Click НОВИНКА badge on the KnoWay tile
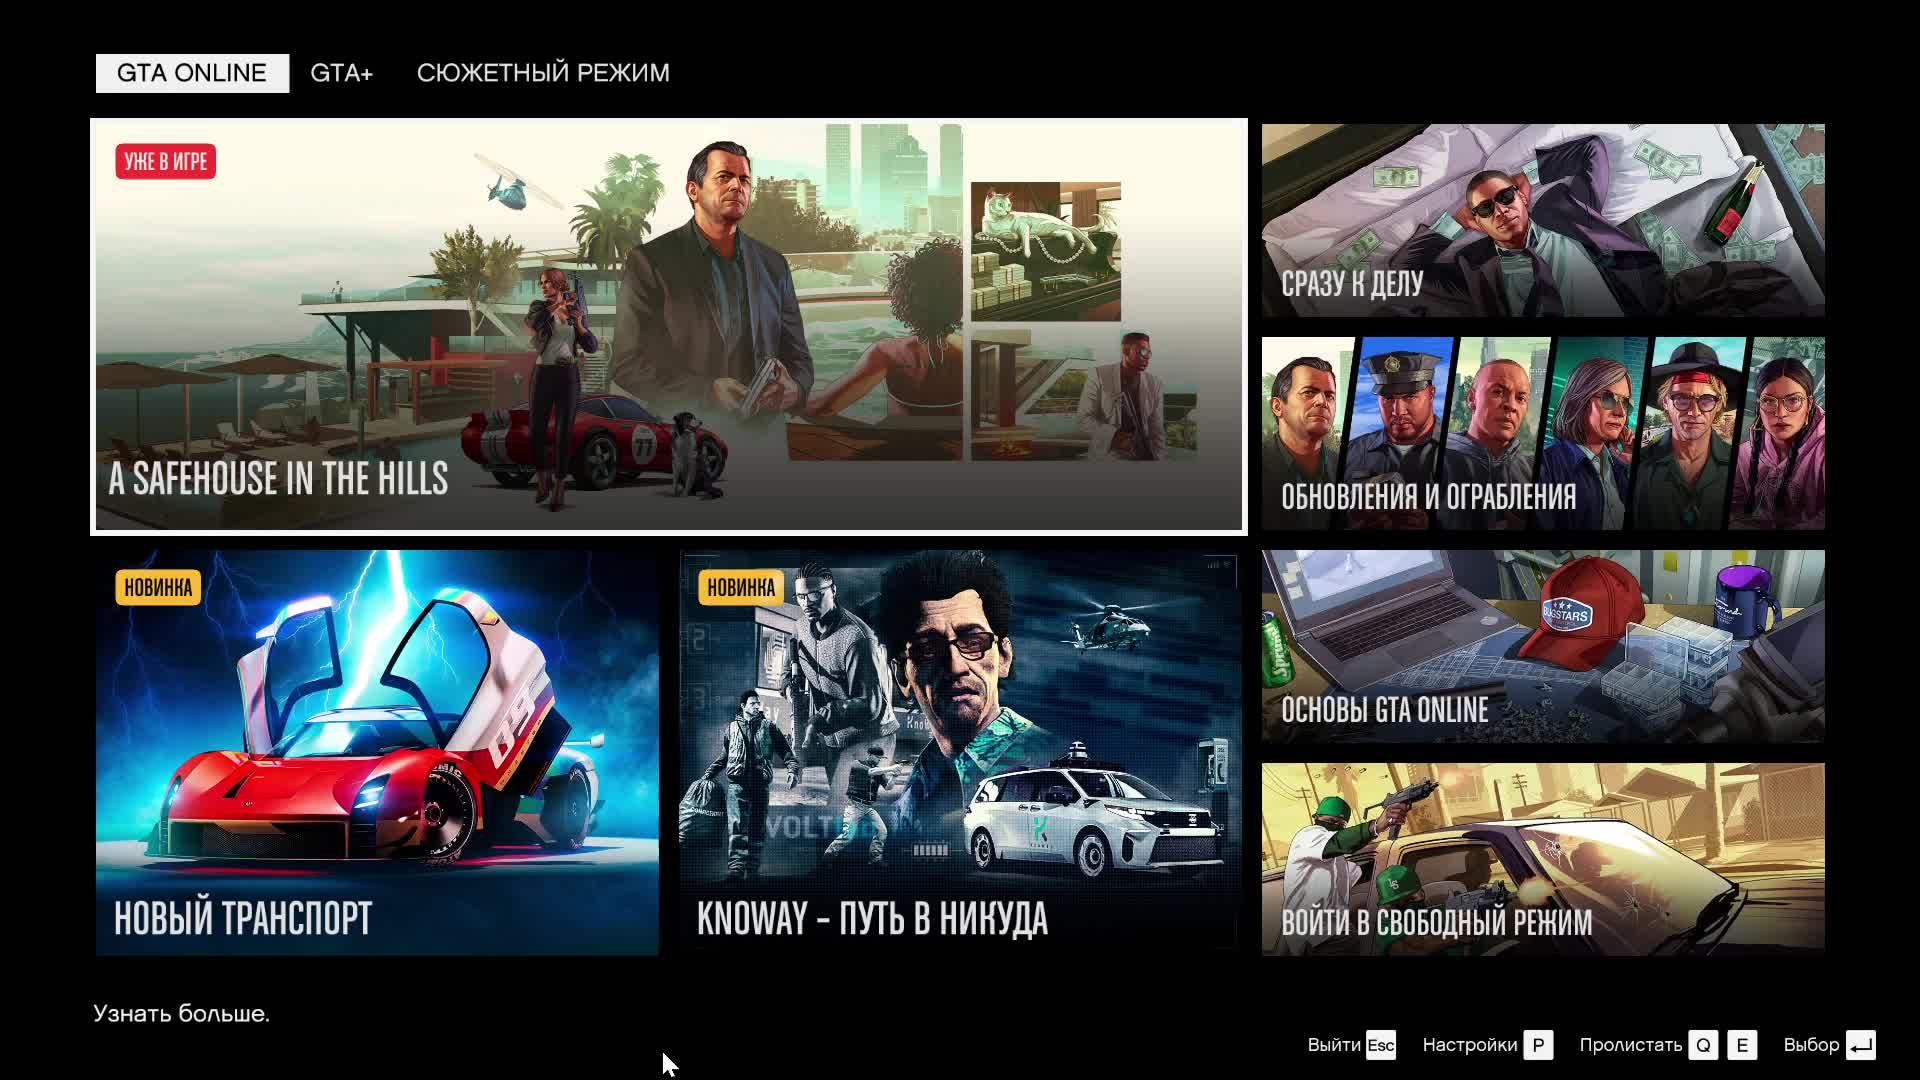Screen dimensions: 1920x1080 741,588
